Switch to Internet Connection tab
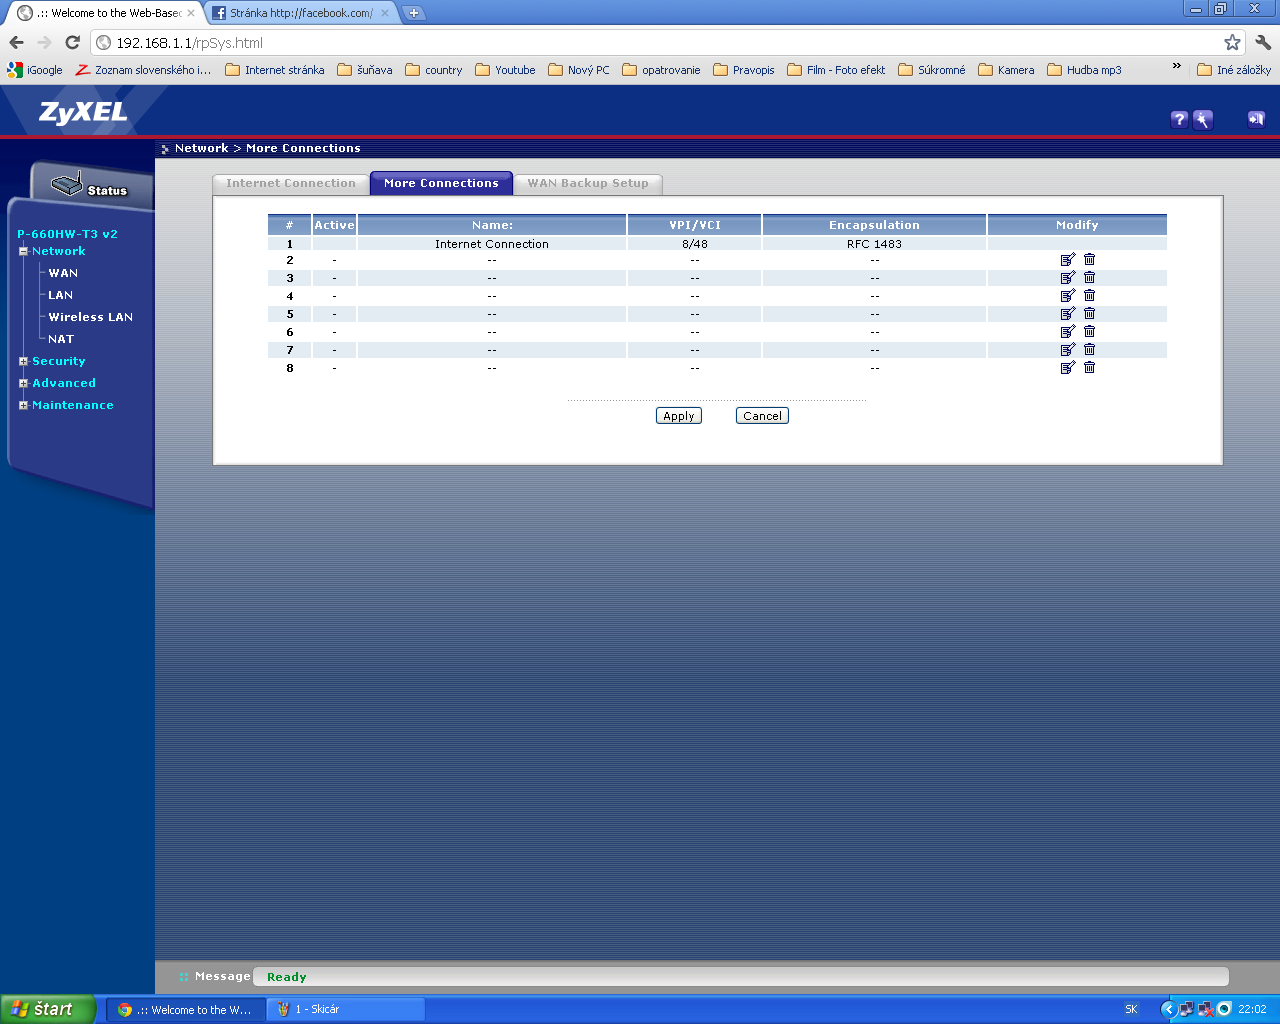1280x1024 pixels. (x=291, y=184)
